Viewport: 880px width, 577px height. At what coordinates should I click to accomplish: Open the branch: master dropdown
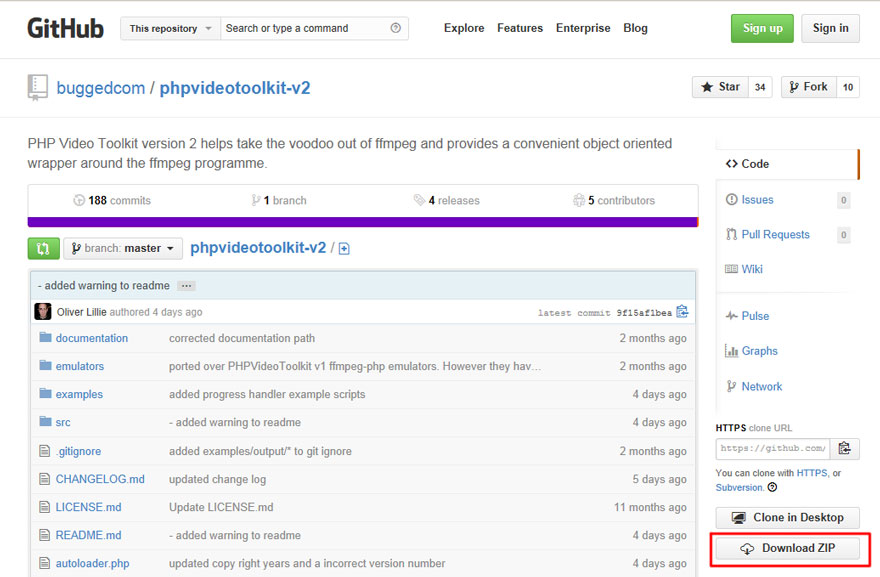123,248
